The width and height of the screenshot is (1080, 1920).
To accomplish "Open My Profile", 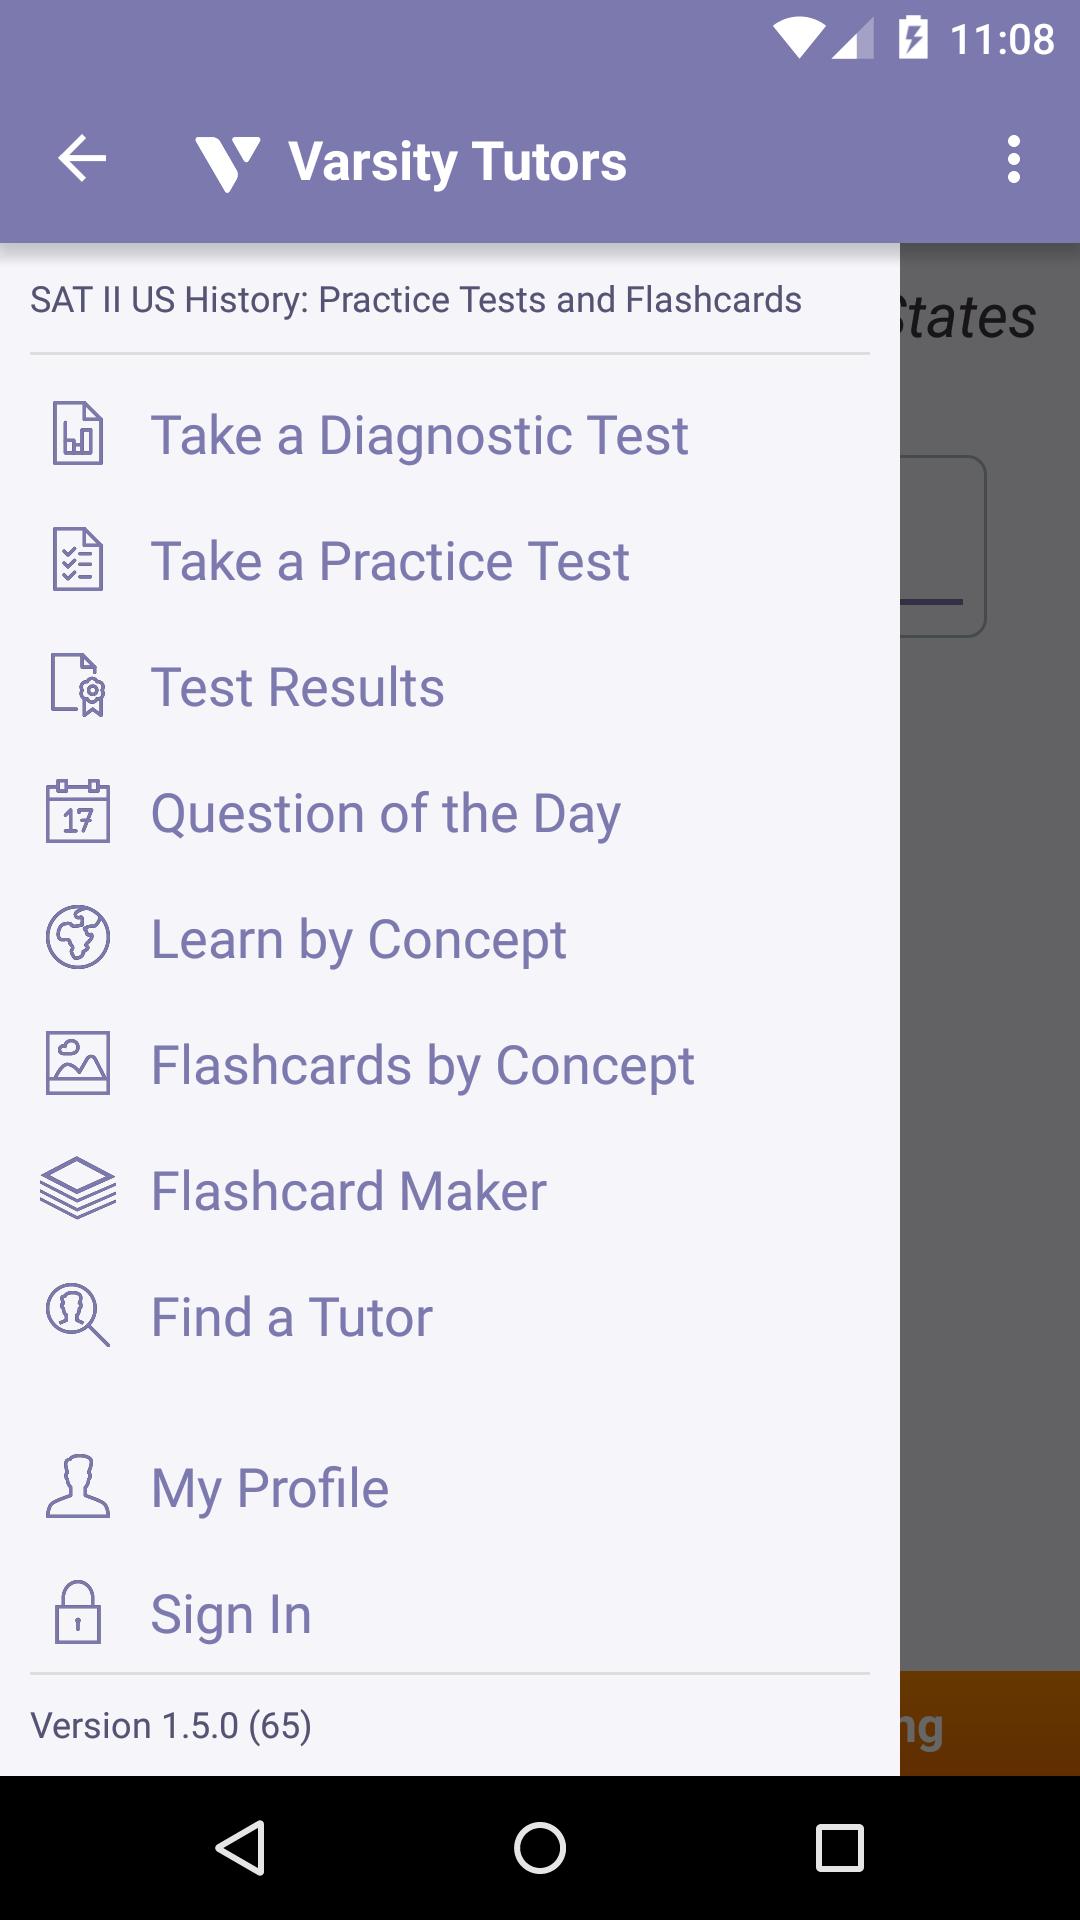I will tap(269, 1489).
